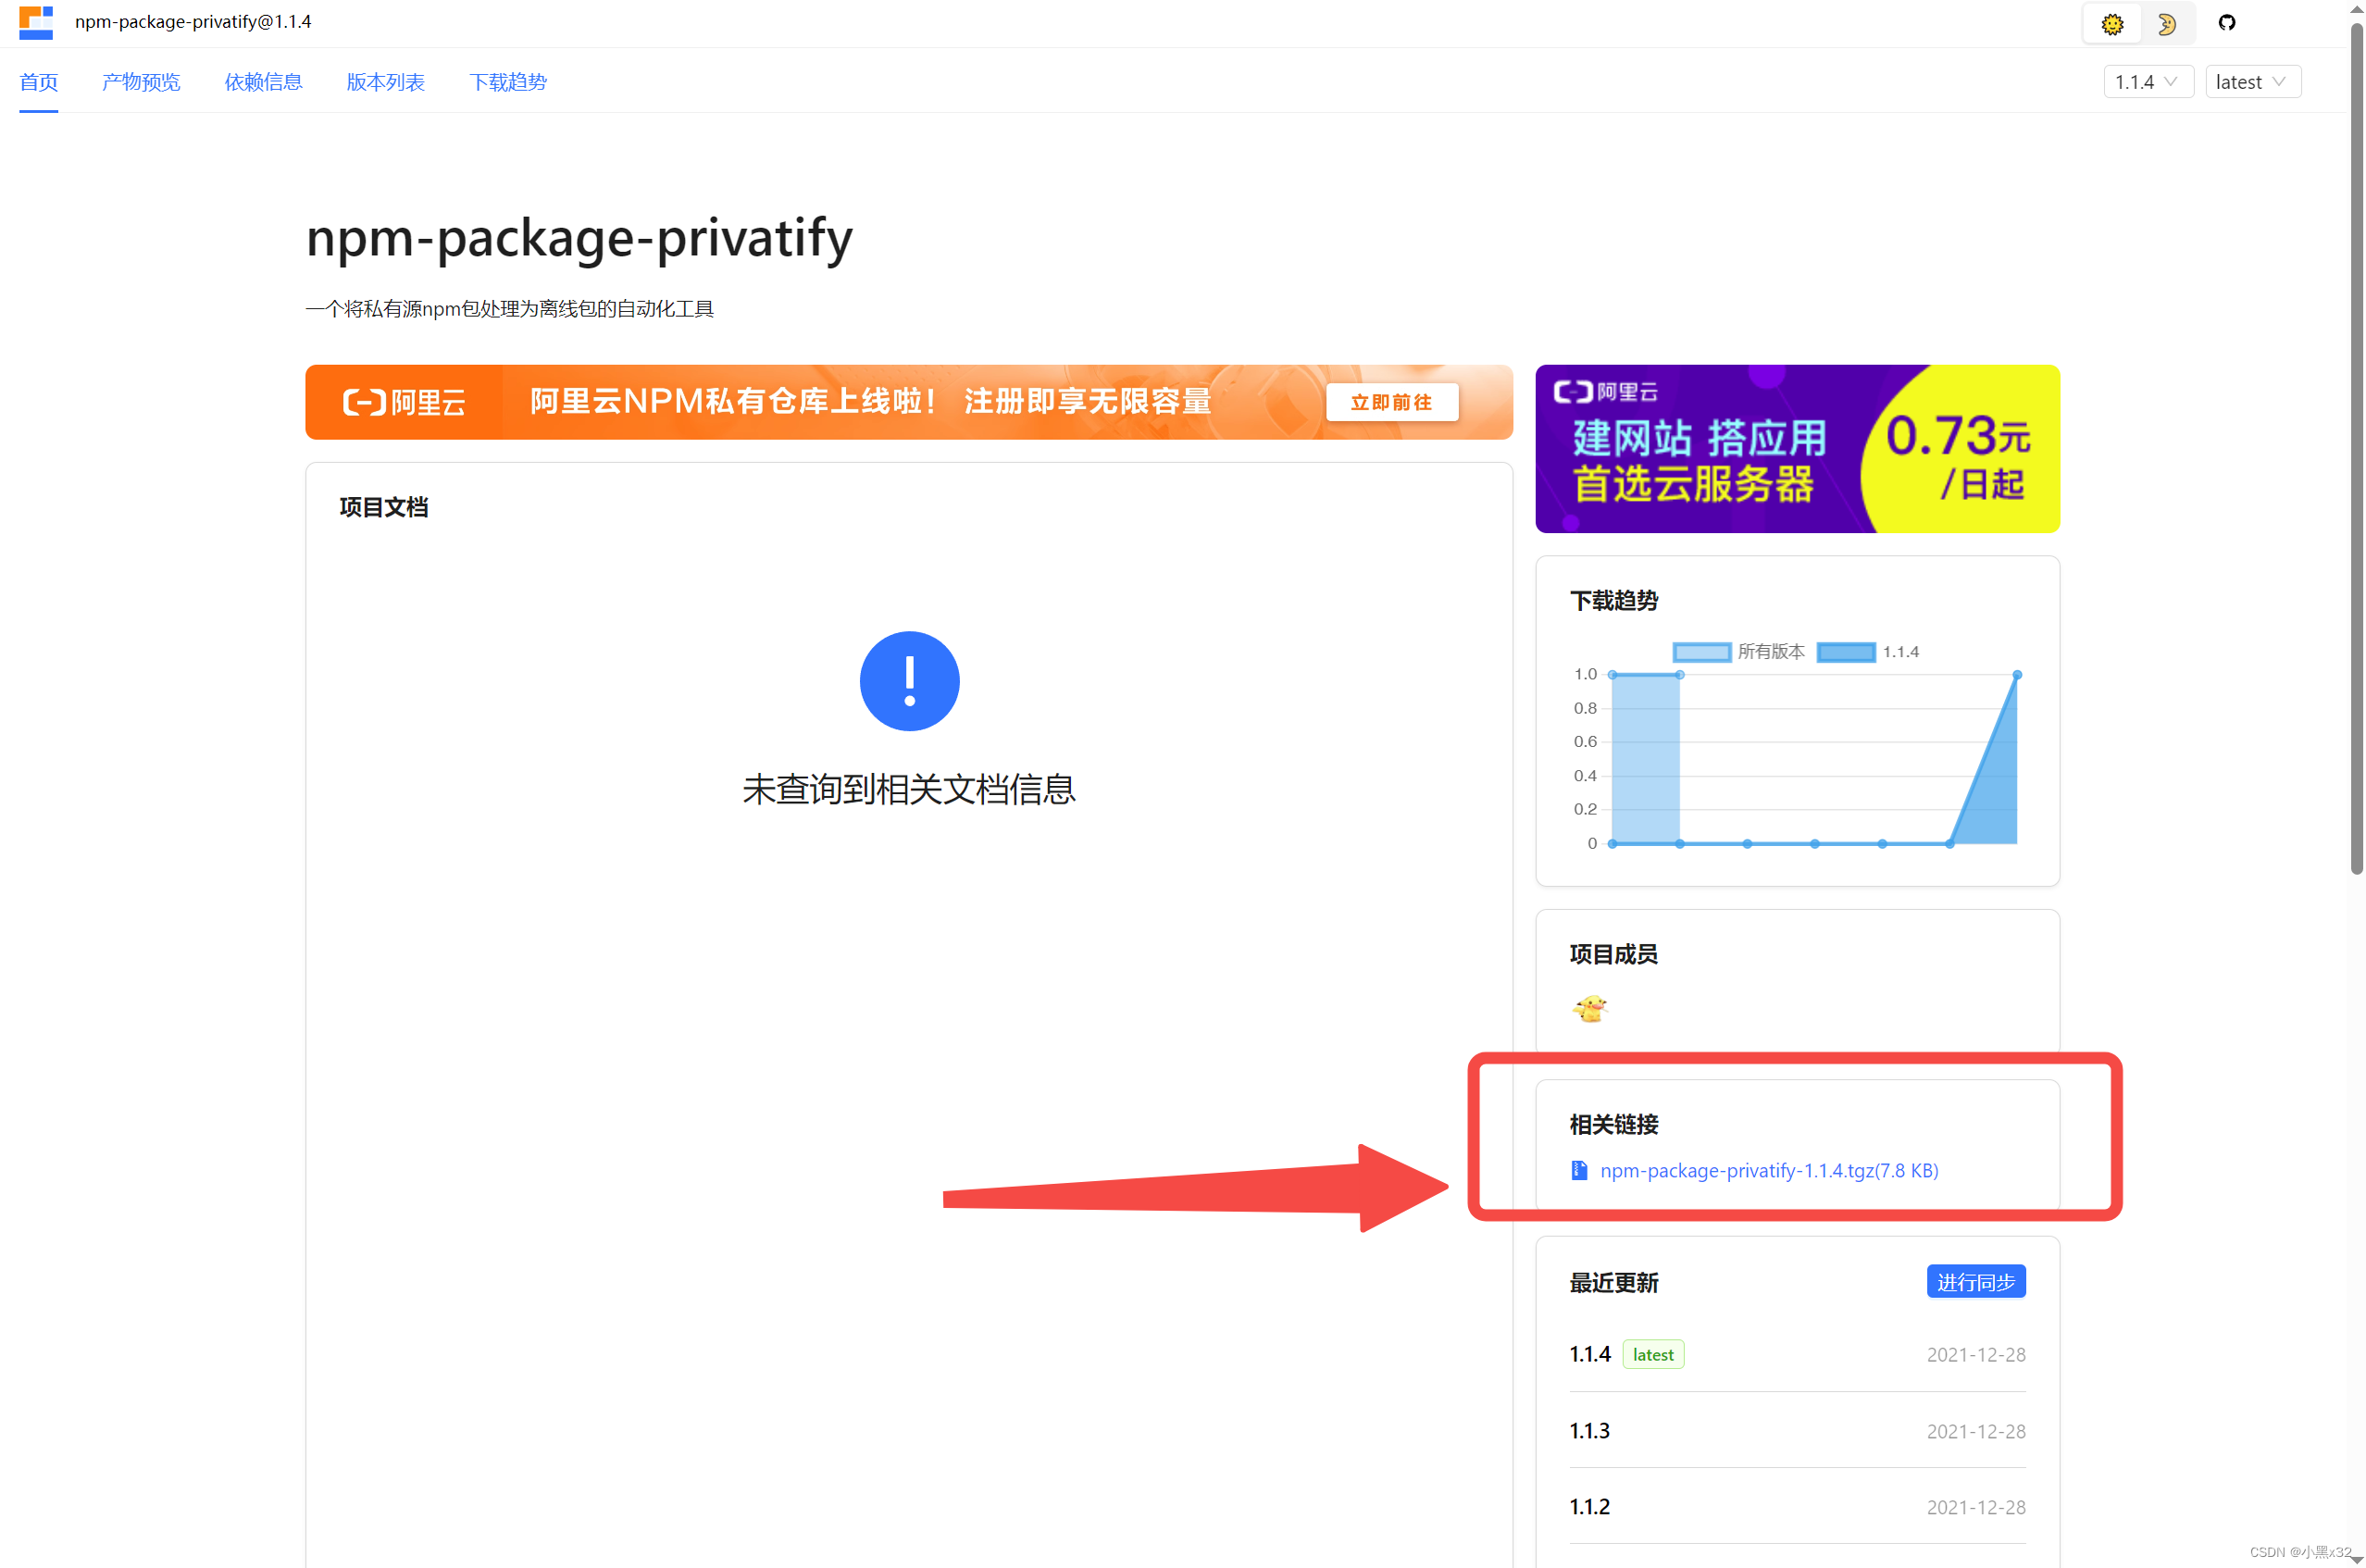Open the 产物预览 tab
Image resolution: width=2366 pixels, height=1568 pixels.
point(141,82)
